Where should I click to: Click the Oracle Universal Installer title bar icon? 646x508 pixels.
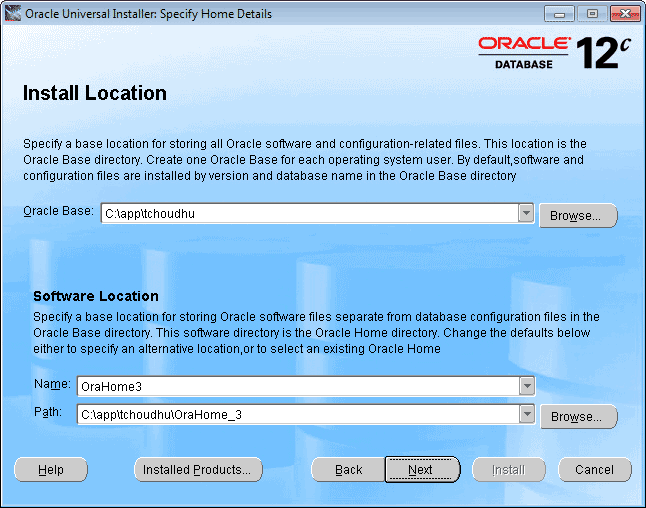(x=13, y=14)
